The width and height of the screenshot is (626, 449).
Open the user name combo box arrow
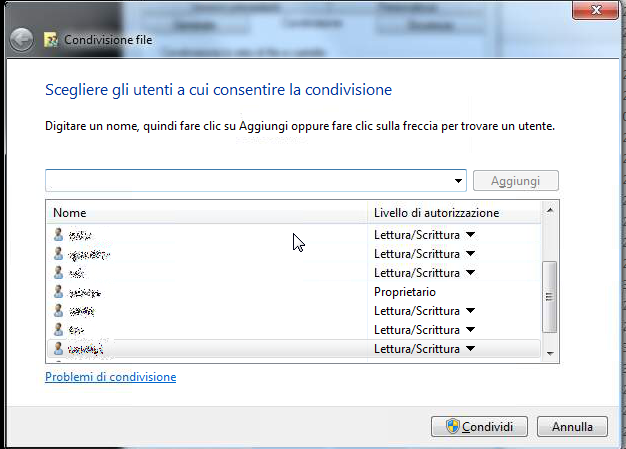[x=458, y=181]
